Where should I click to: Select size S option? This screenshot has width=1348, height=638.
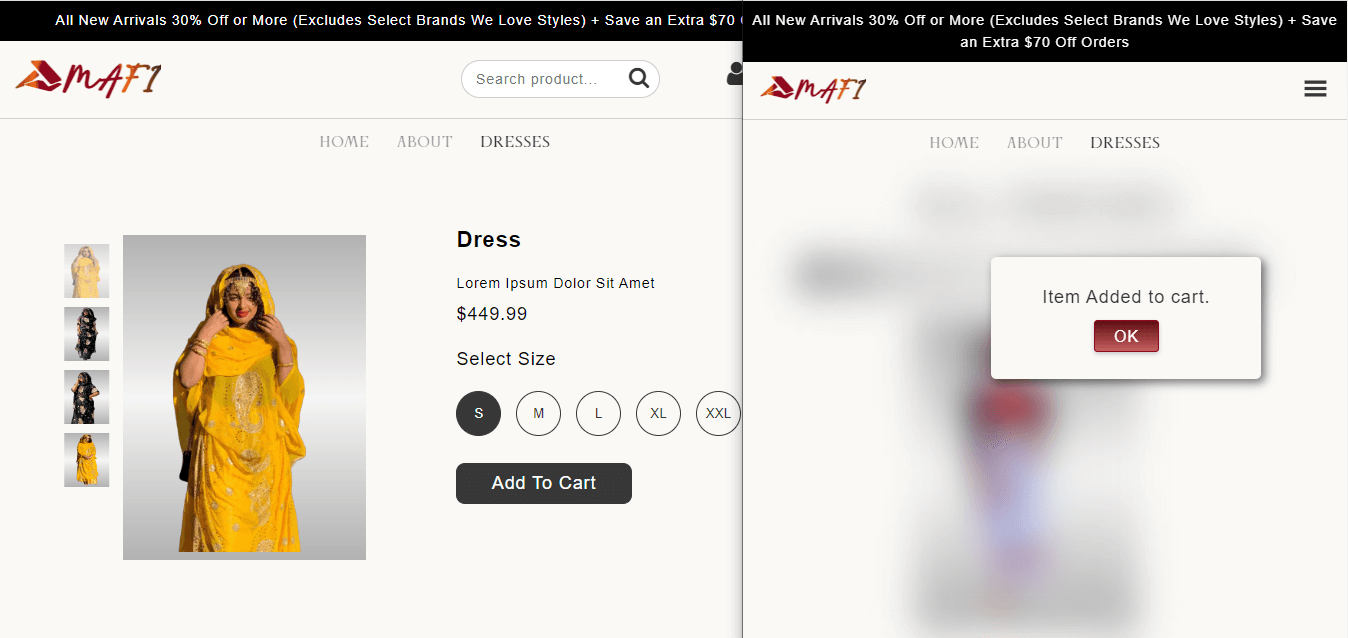[x=478, y=413]
